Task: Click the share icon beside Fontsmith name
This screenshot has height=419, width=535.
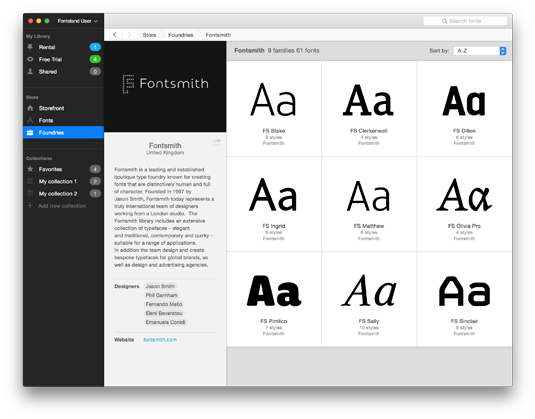Action: [217, 142]
